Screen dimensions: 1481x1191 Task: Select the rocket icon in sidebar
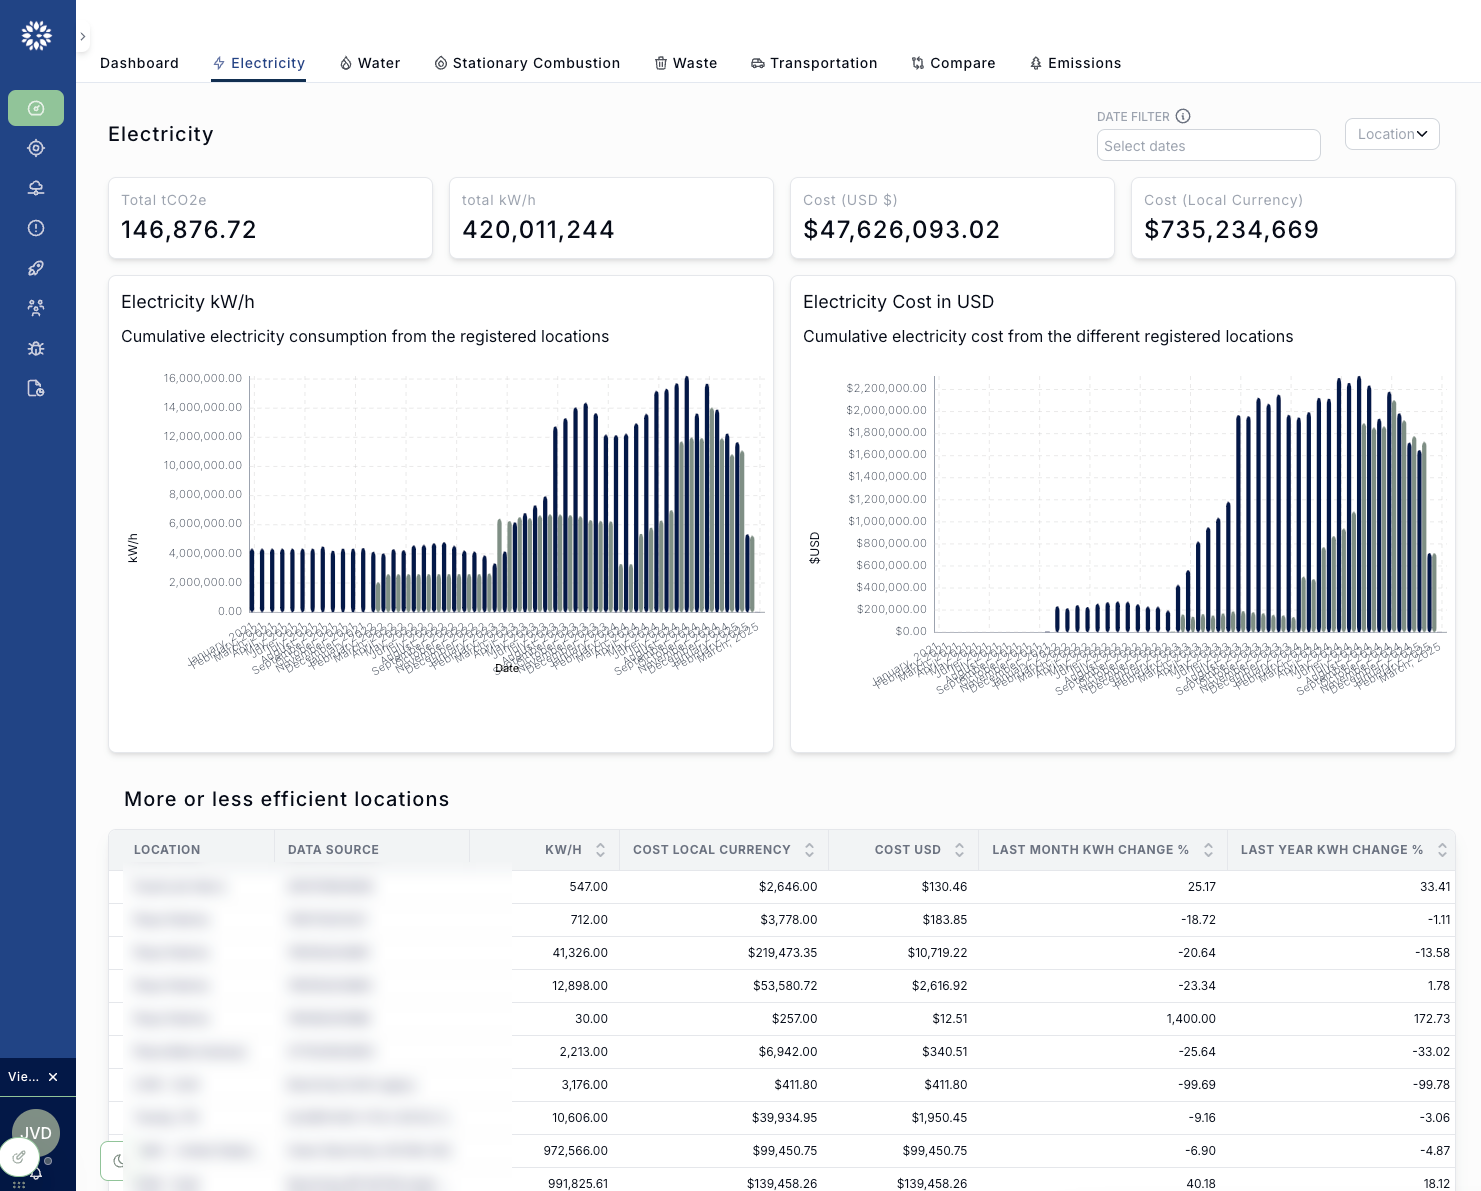click(x=36, y=268)
